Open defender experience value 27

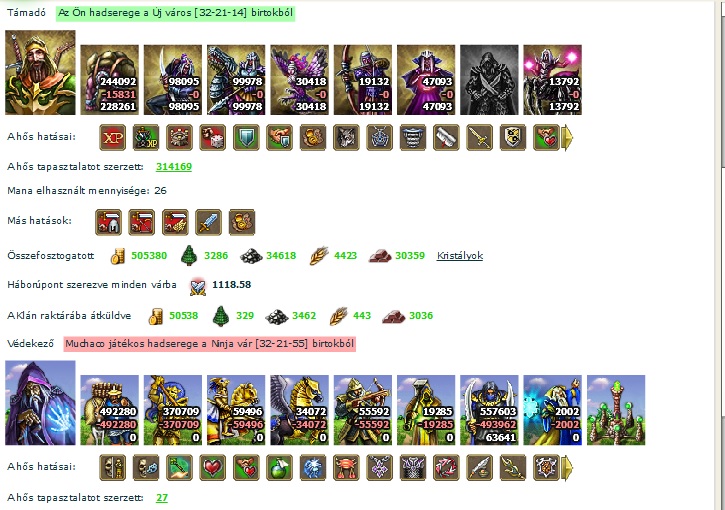point(162,498)
